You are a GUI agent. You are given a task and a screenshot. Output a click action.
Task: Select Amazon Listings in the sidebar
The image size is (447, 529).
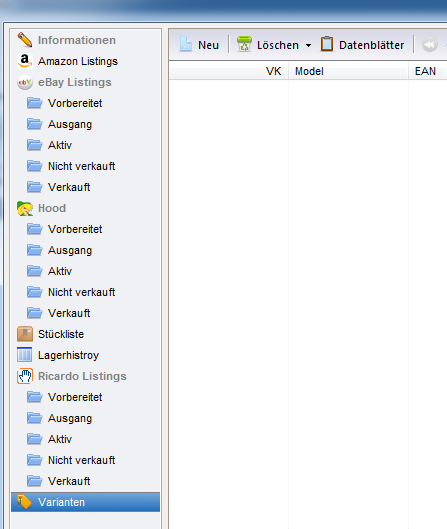[78, 61]
